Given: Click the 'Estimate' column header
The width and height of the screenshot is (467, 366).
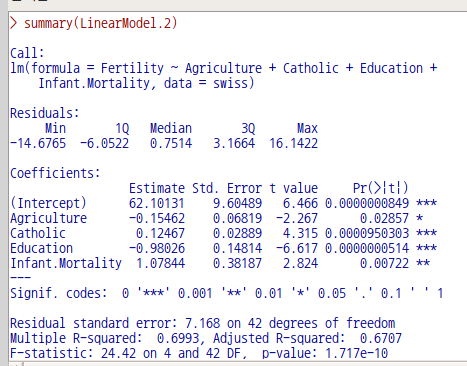Looking at the screenshot, I should 157,188.
